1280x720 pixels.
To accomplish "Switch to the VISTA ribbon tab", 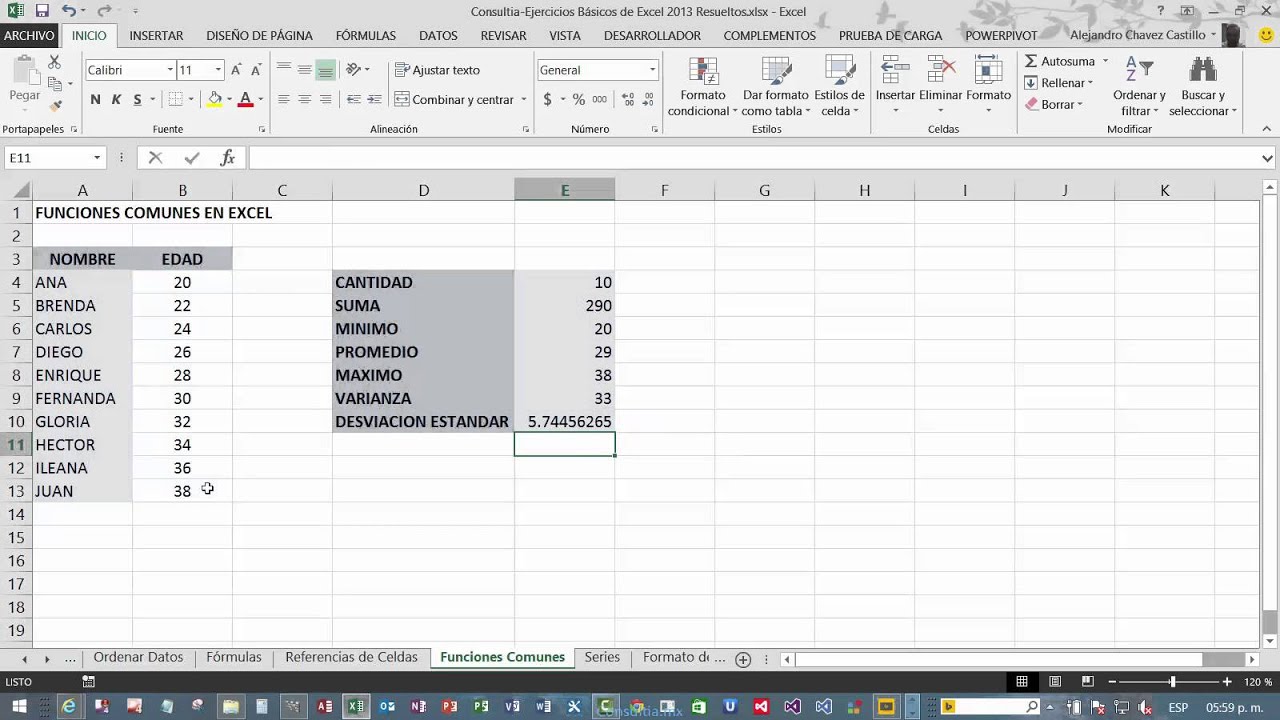I will [565, 35].
